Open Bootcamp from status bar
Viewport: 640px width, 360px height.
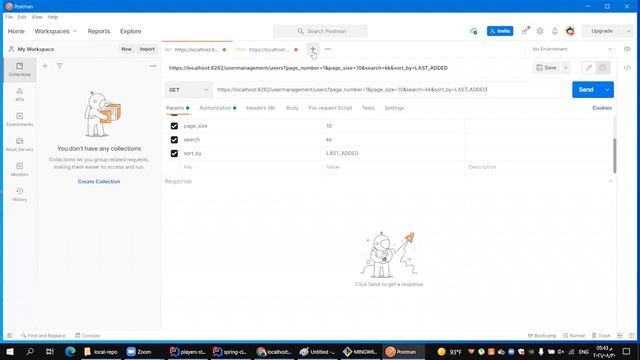coord(542,336)
